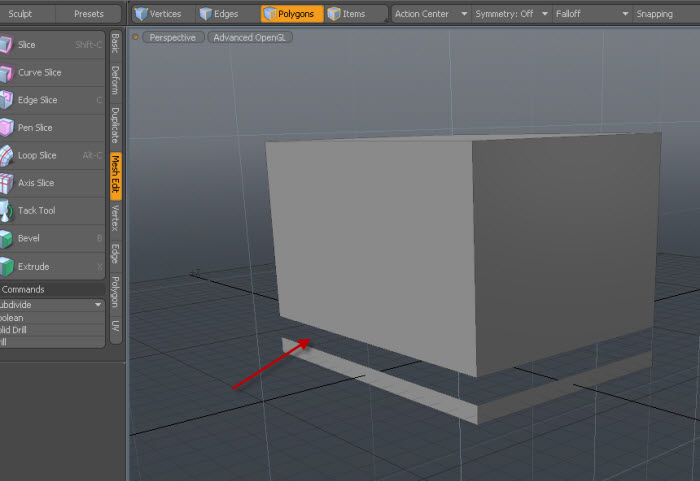
Task: Click the Advanced OpenGL shading button
Action: (244, 37)
